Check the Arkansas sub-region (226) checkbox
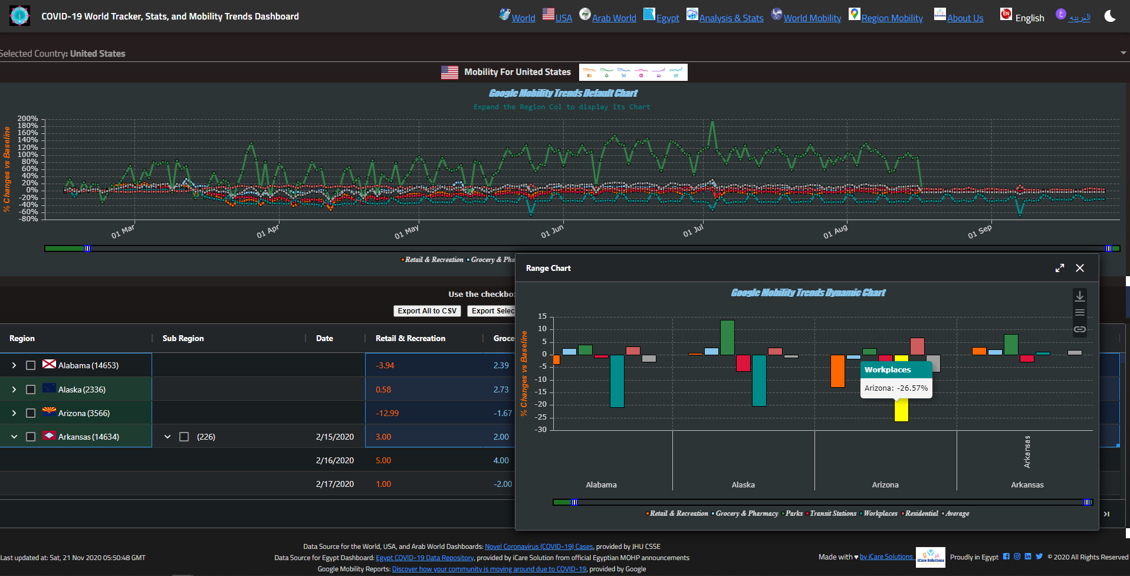 [x=184, y=436]
